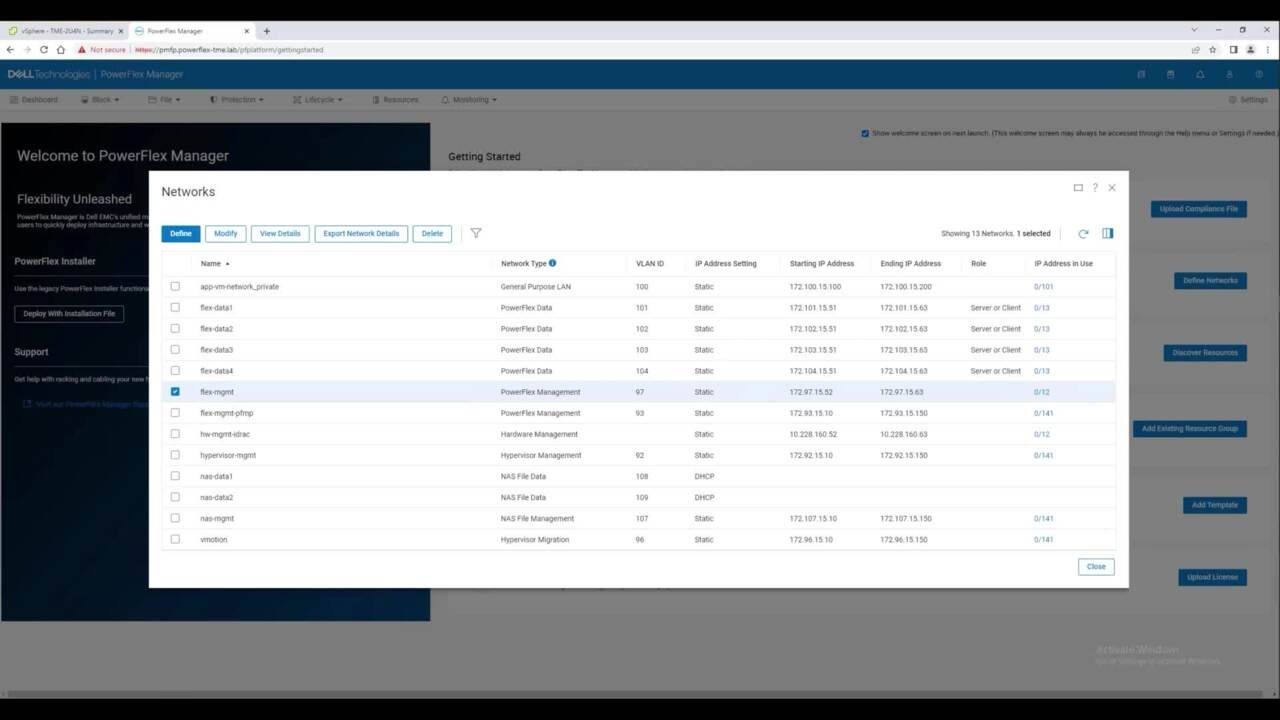Expand the Protection menu

237,100
